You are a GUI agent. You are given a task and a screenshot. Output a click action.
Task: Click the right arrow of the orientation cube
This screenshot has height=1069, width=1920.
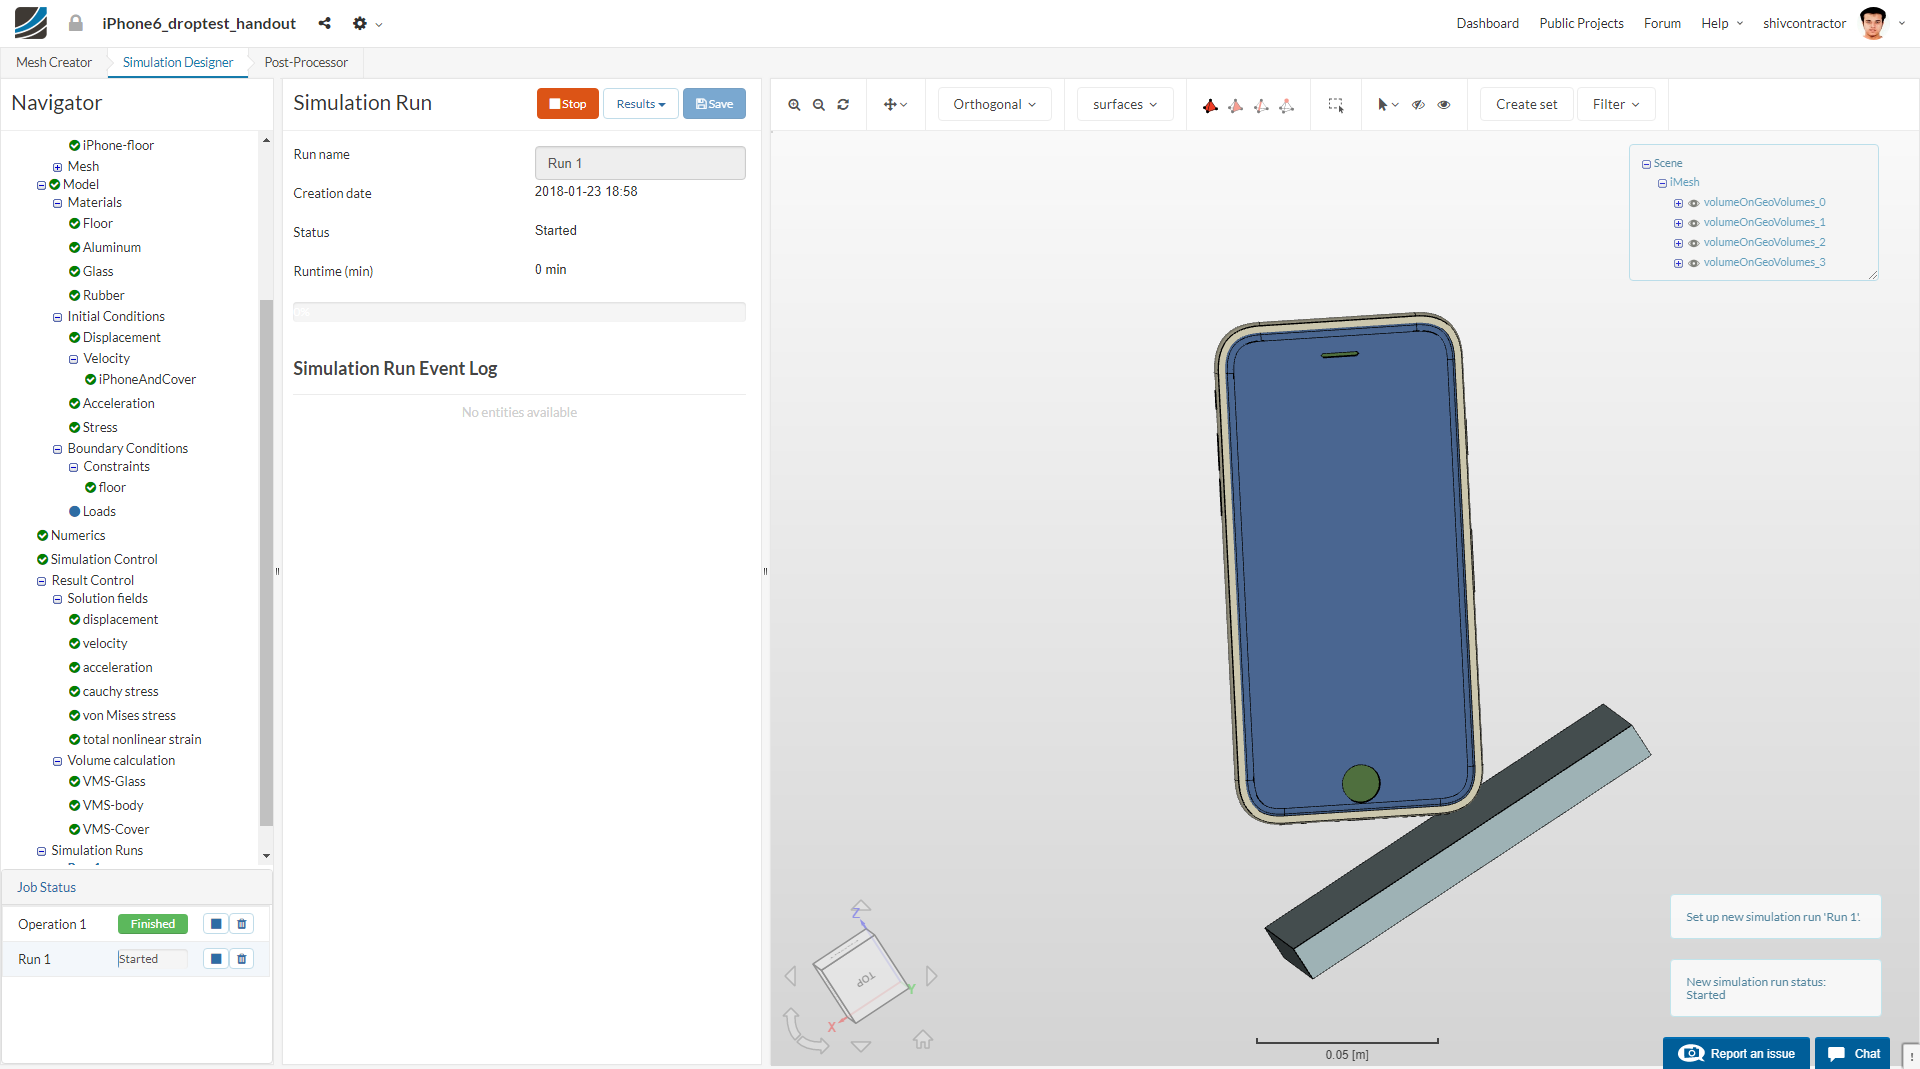tap(931, 976)
